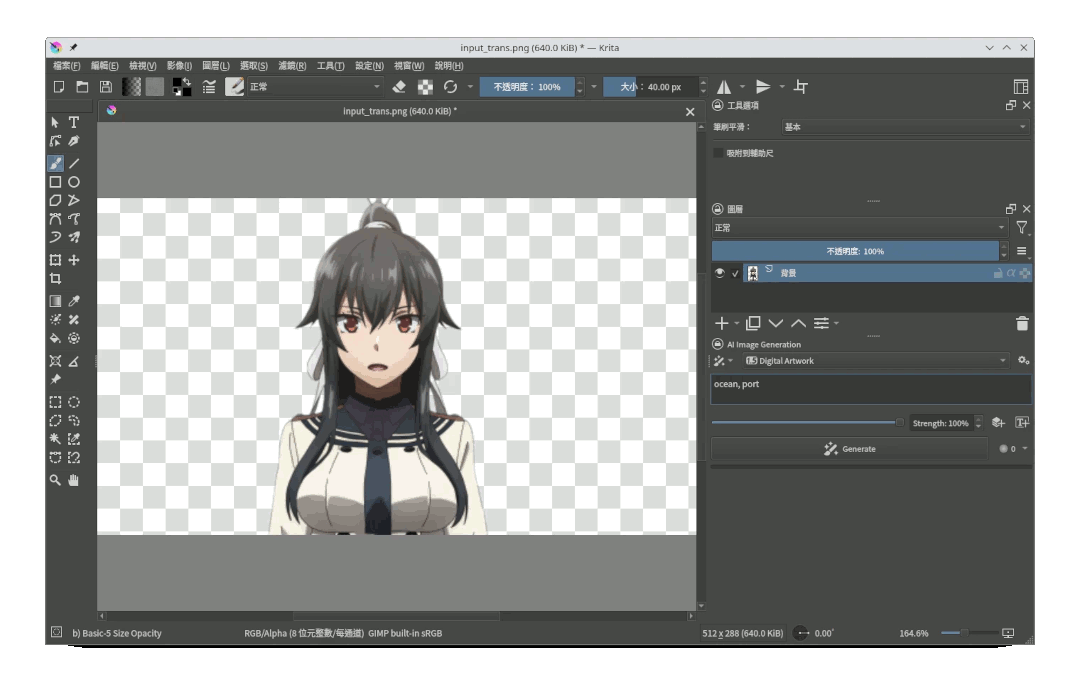
Task: Open the 濾鏡(R) menu
Action: pos(292,66)
